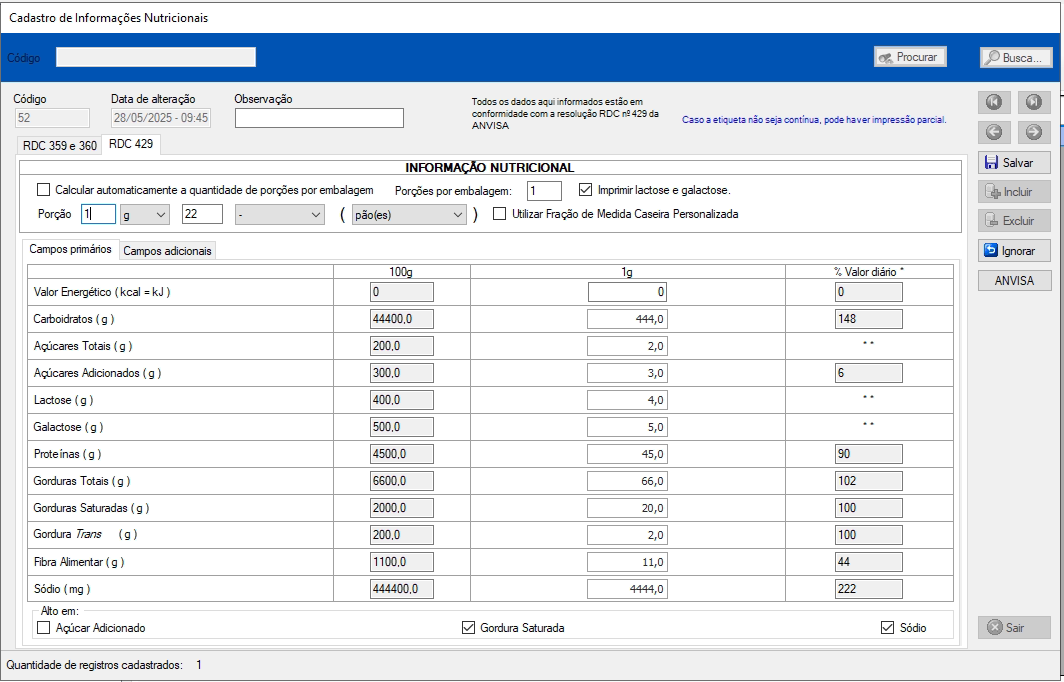Click the Açúcares Totais per-portion field
The width and height of the screenshot is (1064, 682).
[x=627, y=346]
